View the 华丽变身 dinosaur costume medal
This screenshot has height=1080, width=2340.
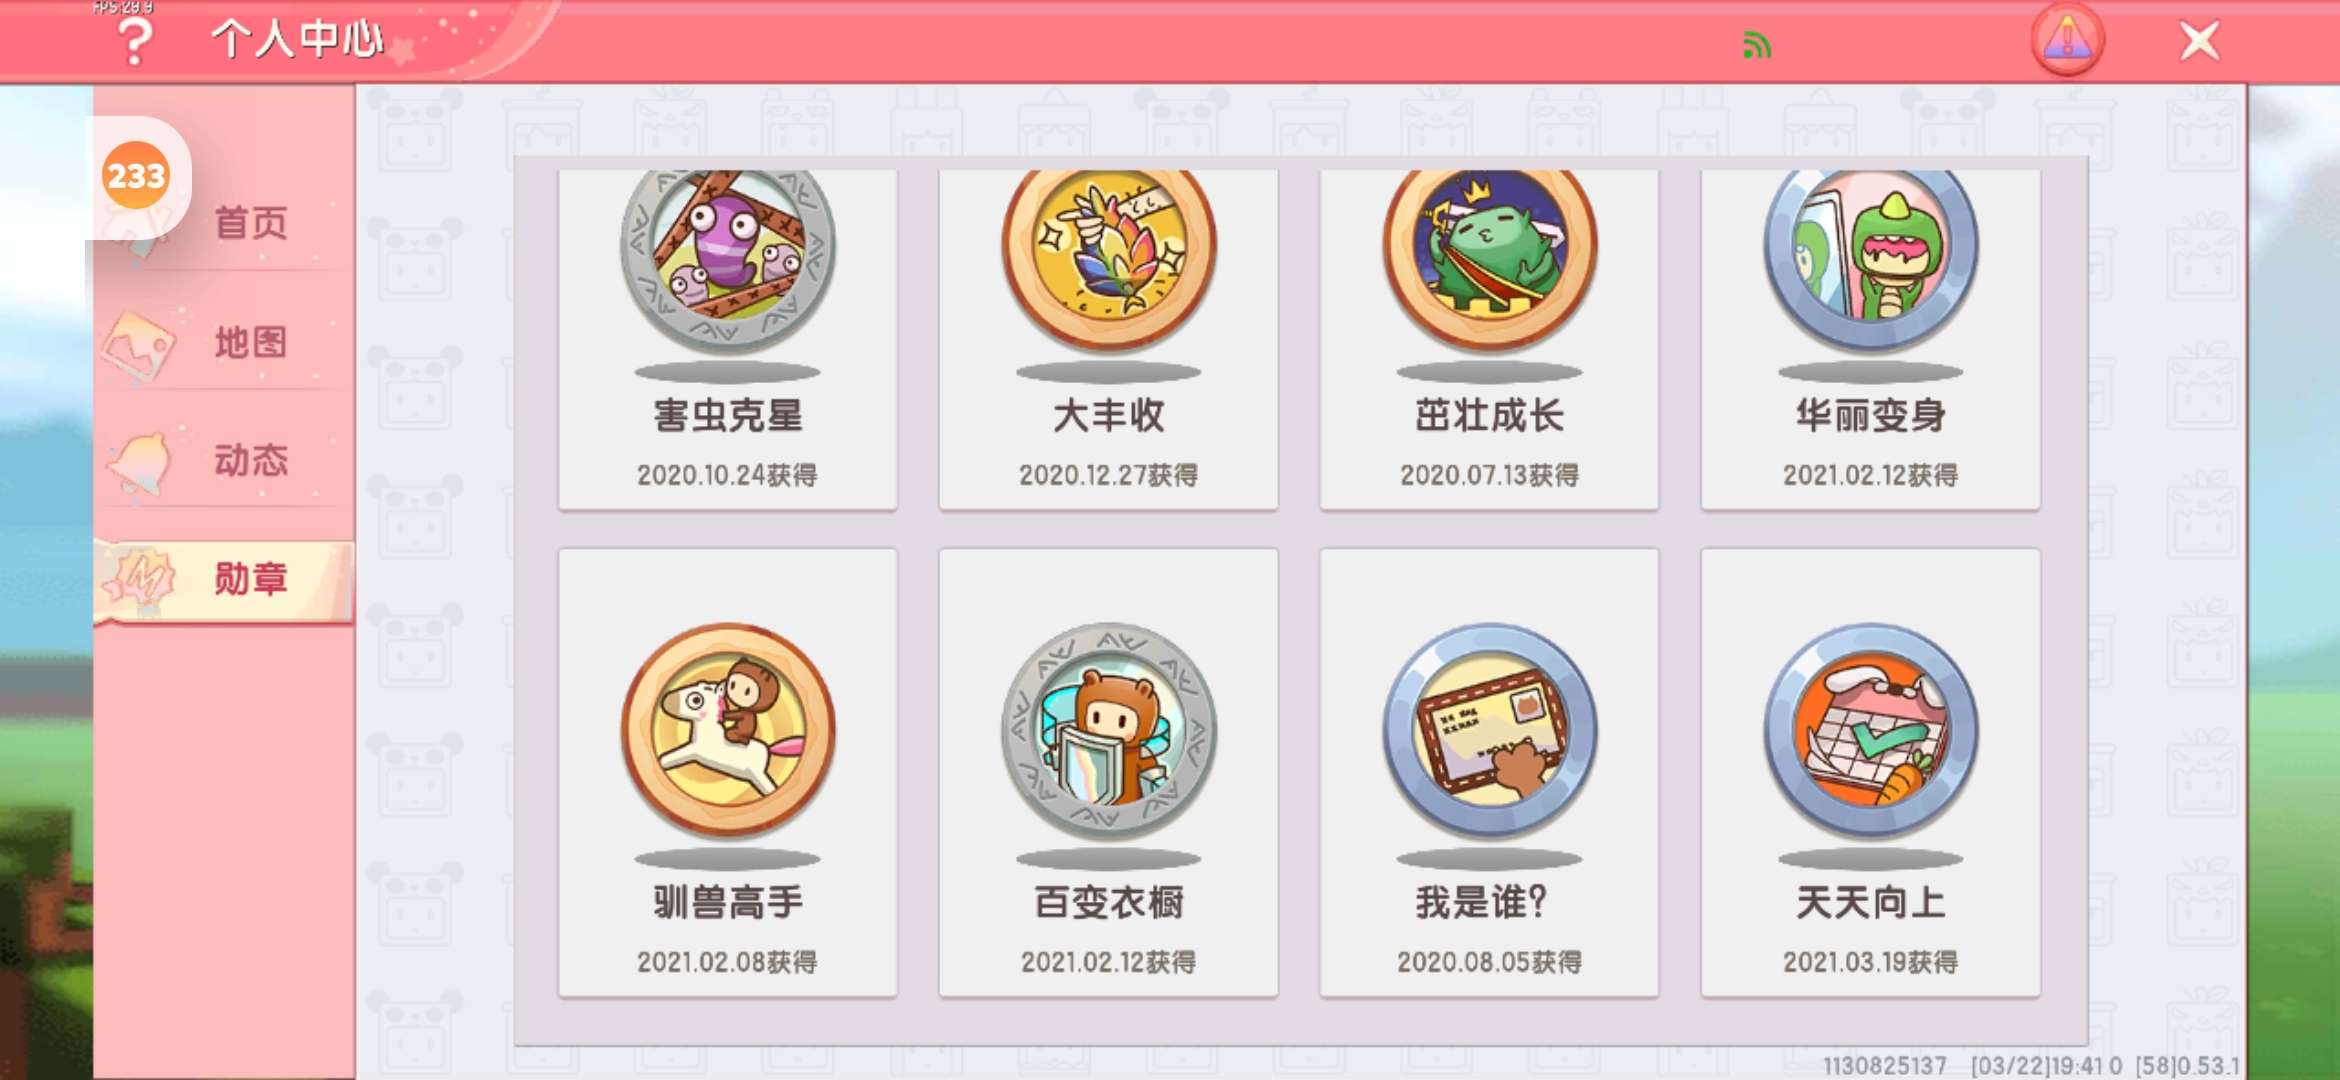pyautogui.click(x=1870, y=338)
